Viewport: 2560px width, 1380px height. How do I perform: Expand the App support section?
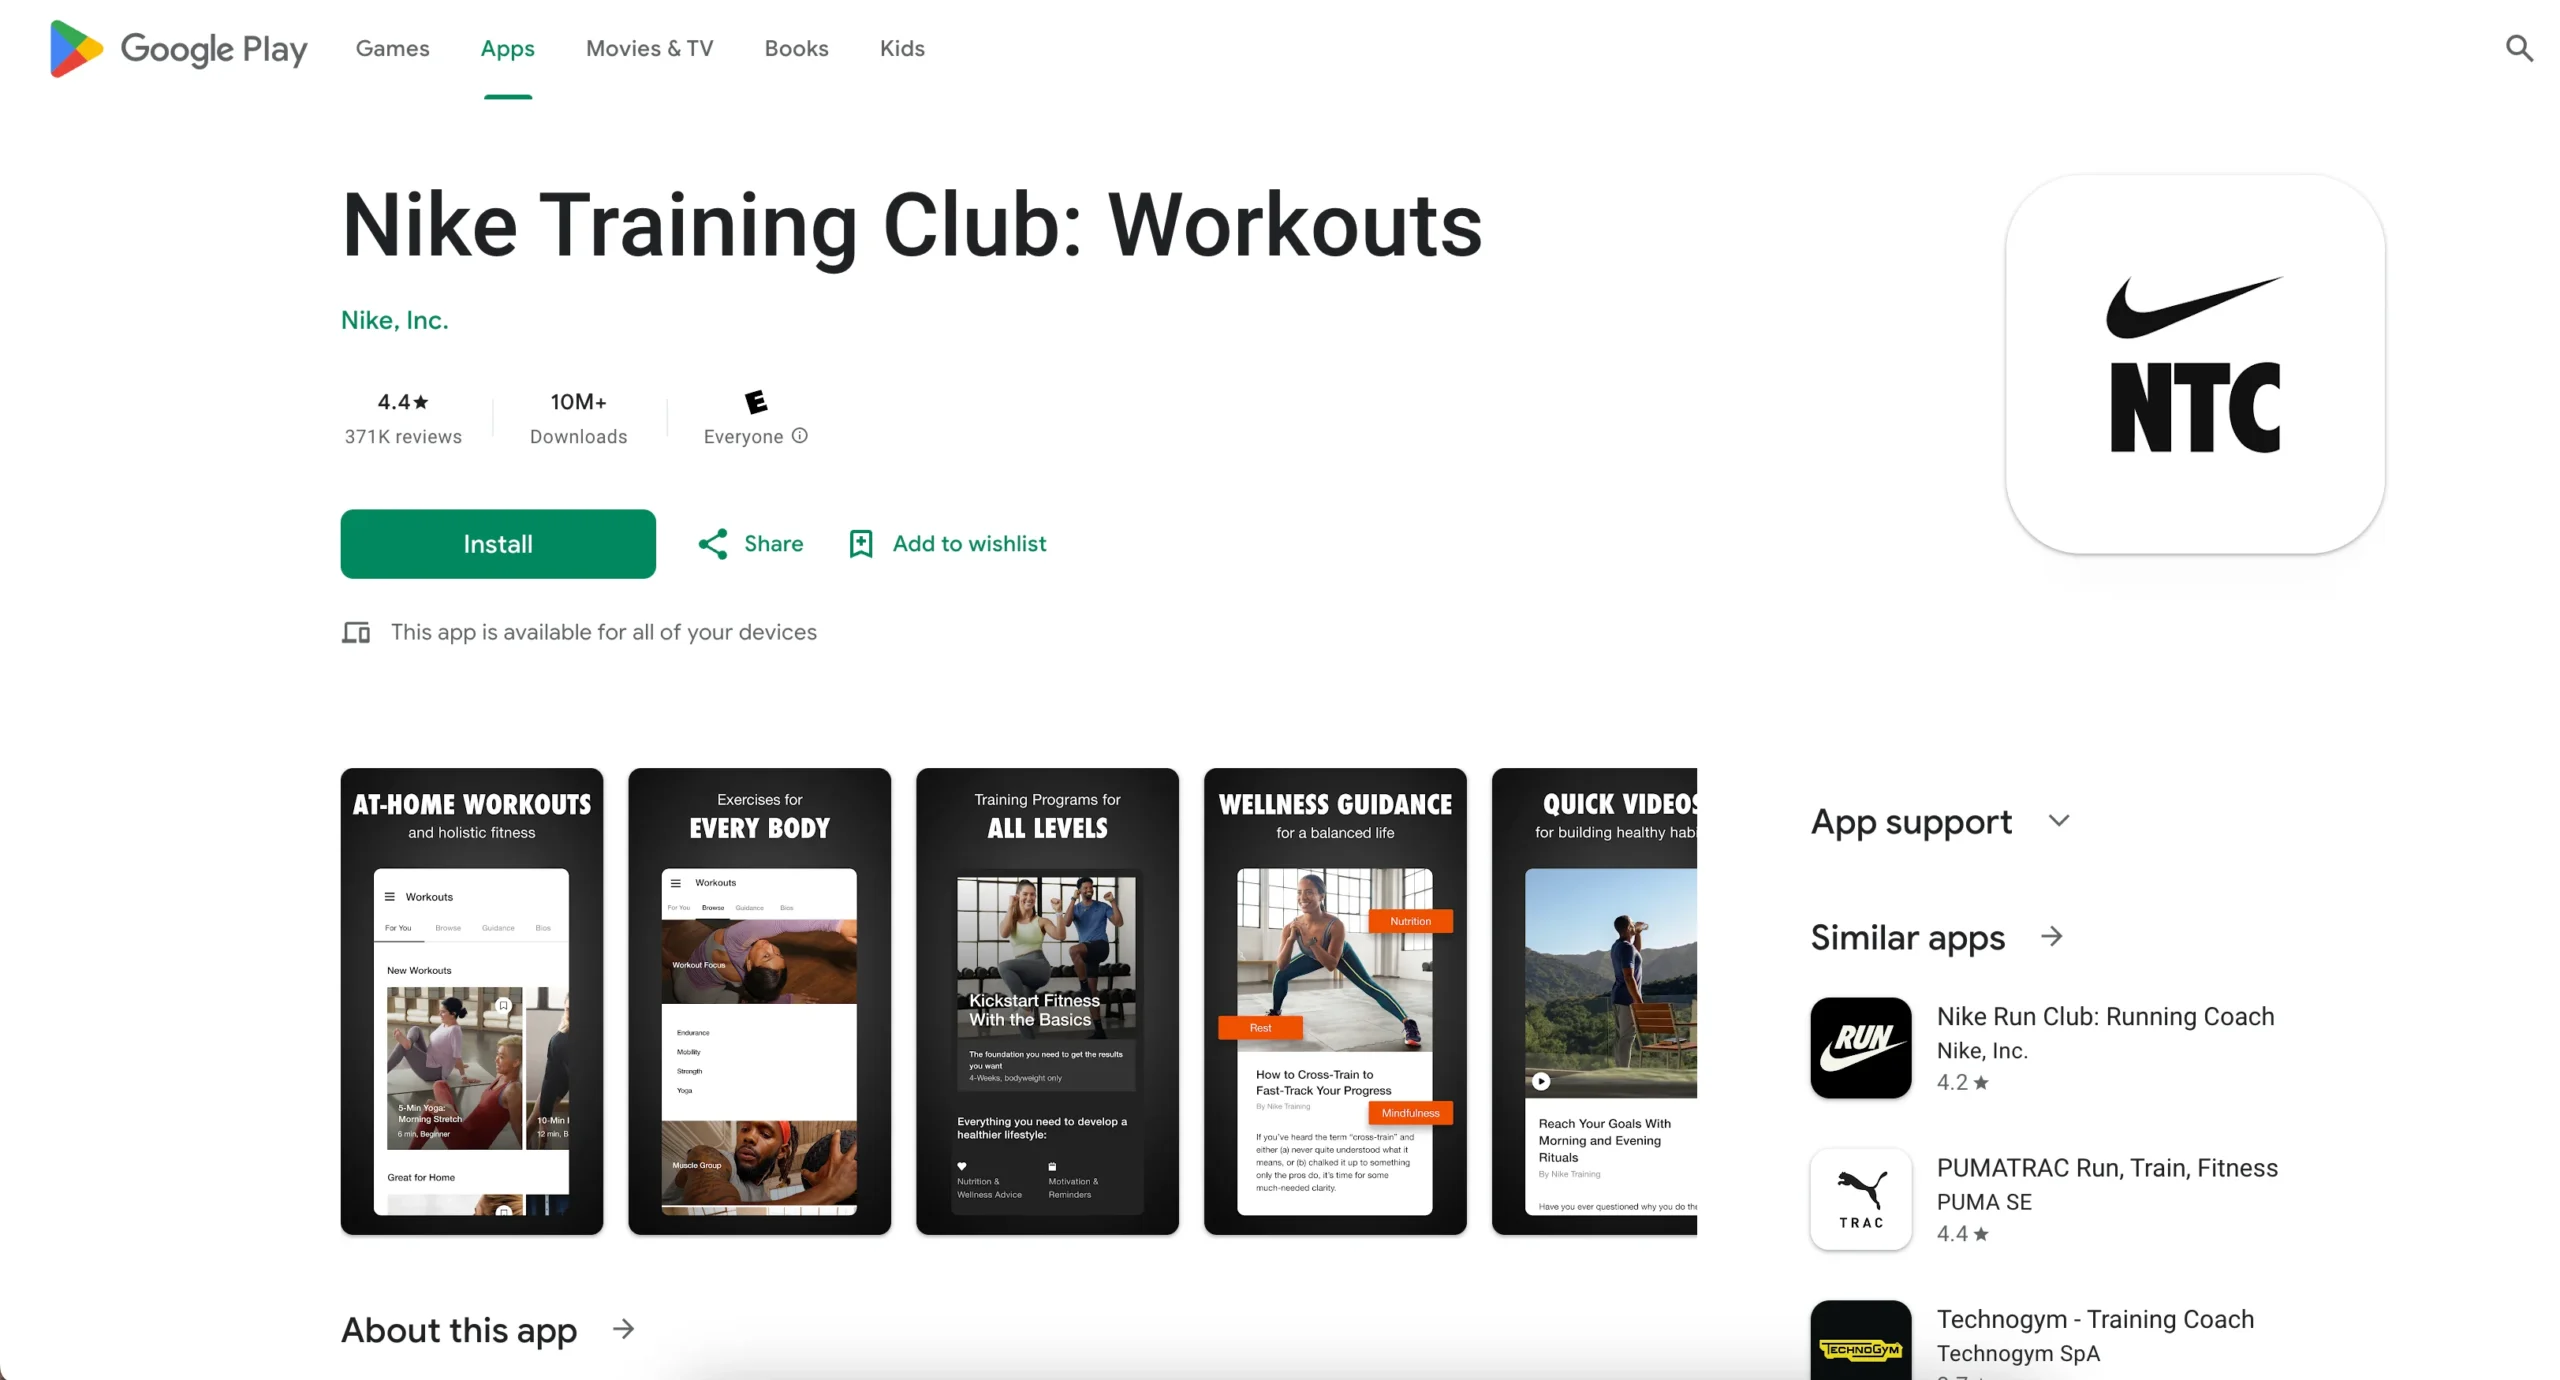pyautogui.click(x=2061, y=821)
